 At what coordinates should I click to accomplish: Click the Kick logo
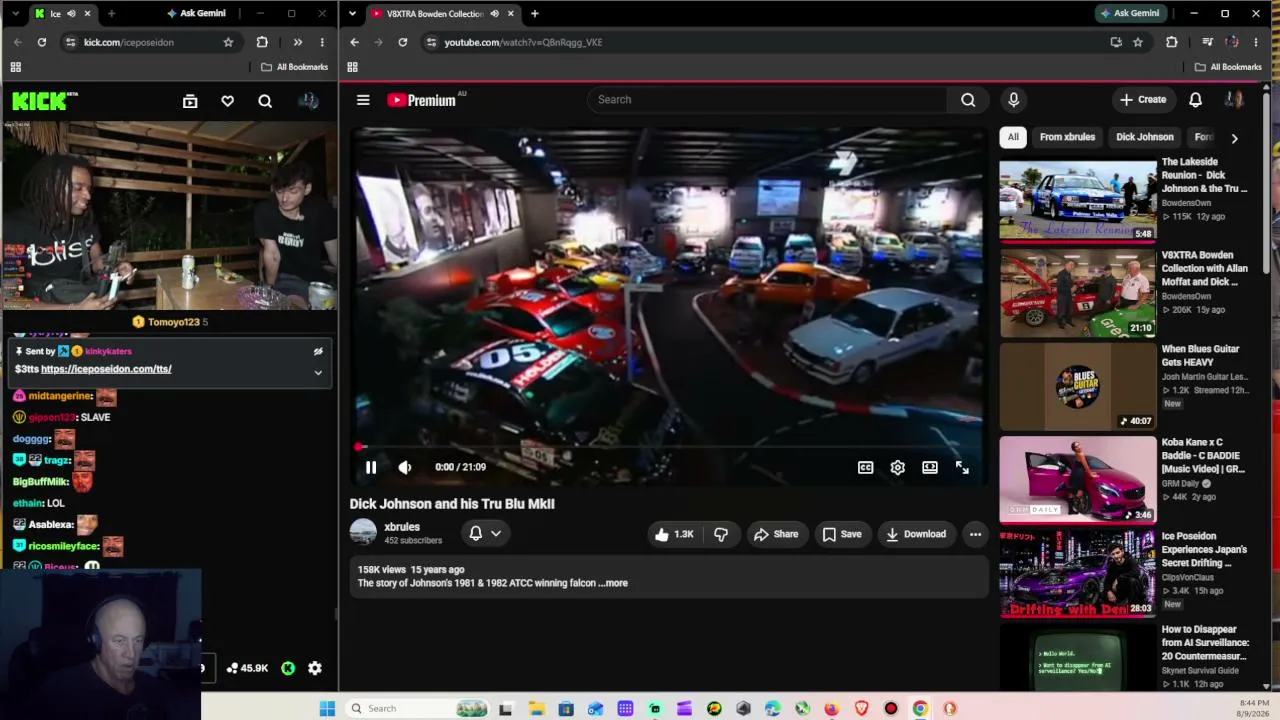click(x=44, y=101)
